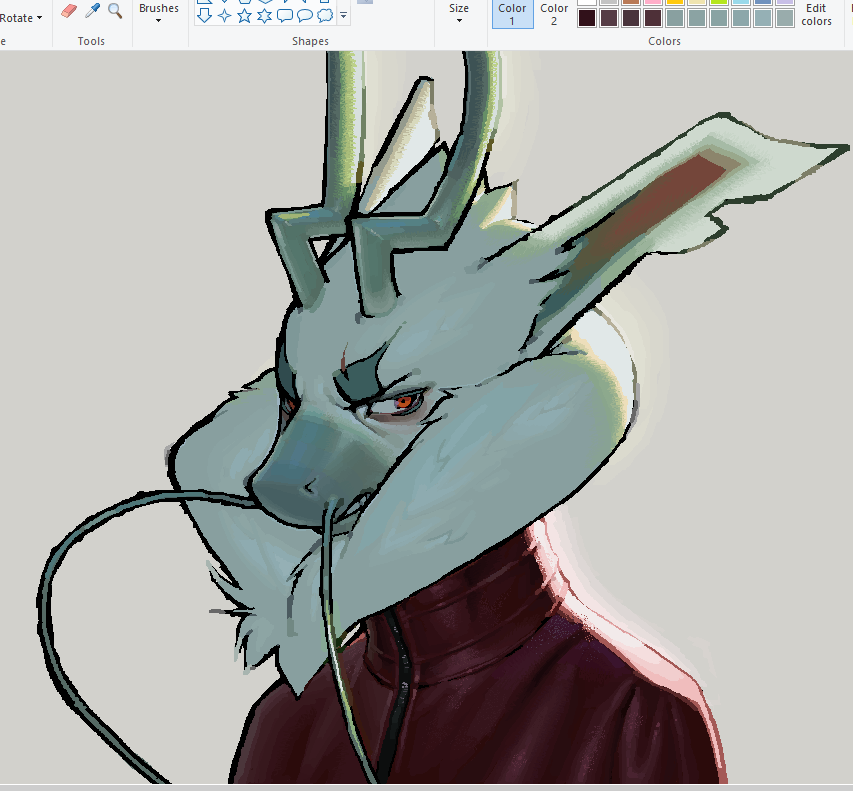Open the Edit colors dialog
The height and width of the screenshot is (791, 853).
coord(816,15)
